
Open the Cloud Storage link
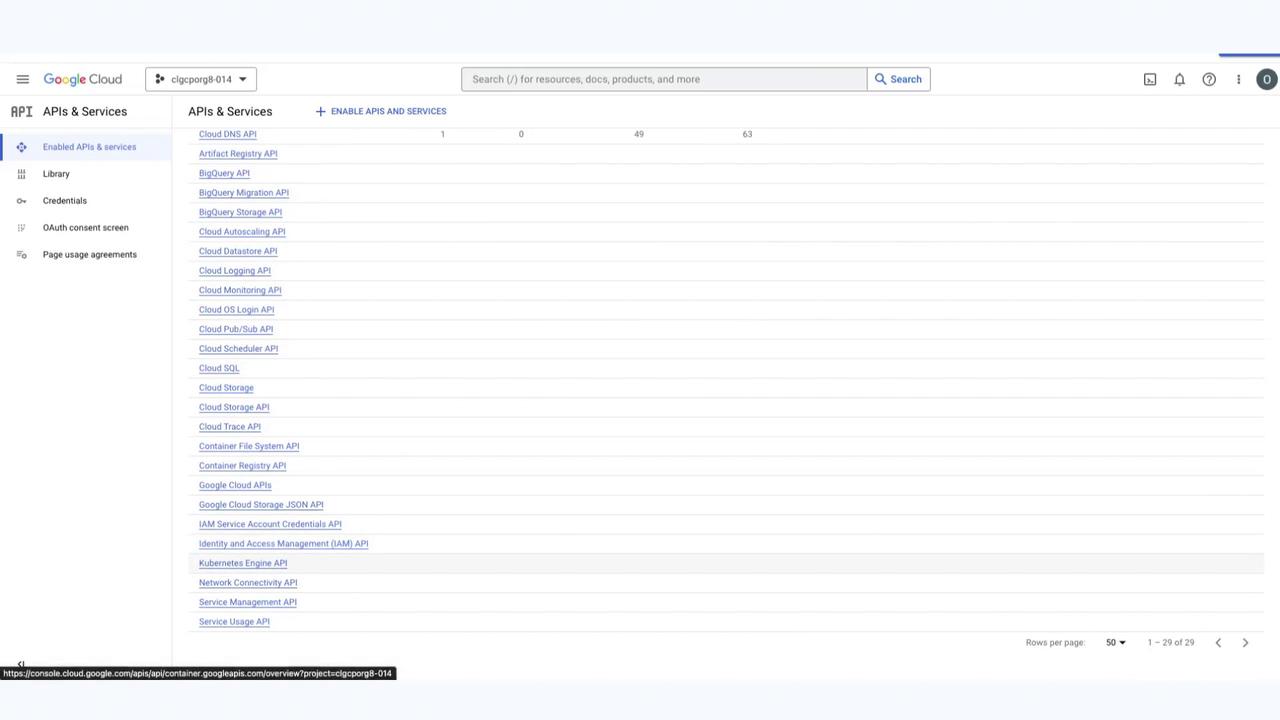(x=226, y=388)
